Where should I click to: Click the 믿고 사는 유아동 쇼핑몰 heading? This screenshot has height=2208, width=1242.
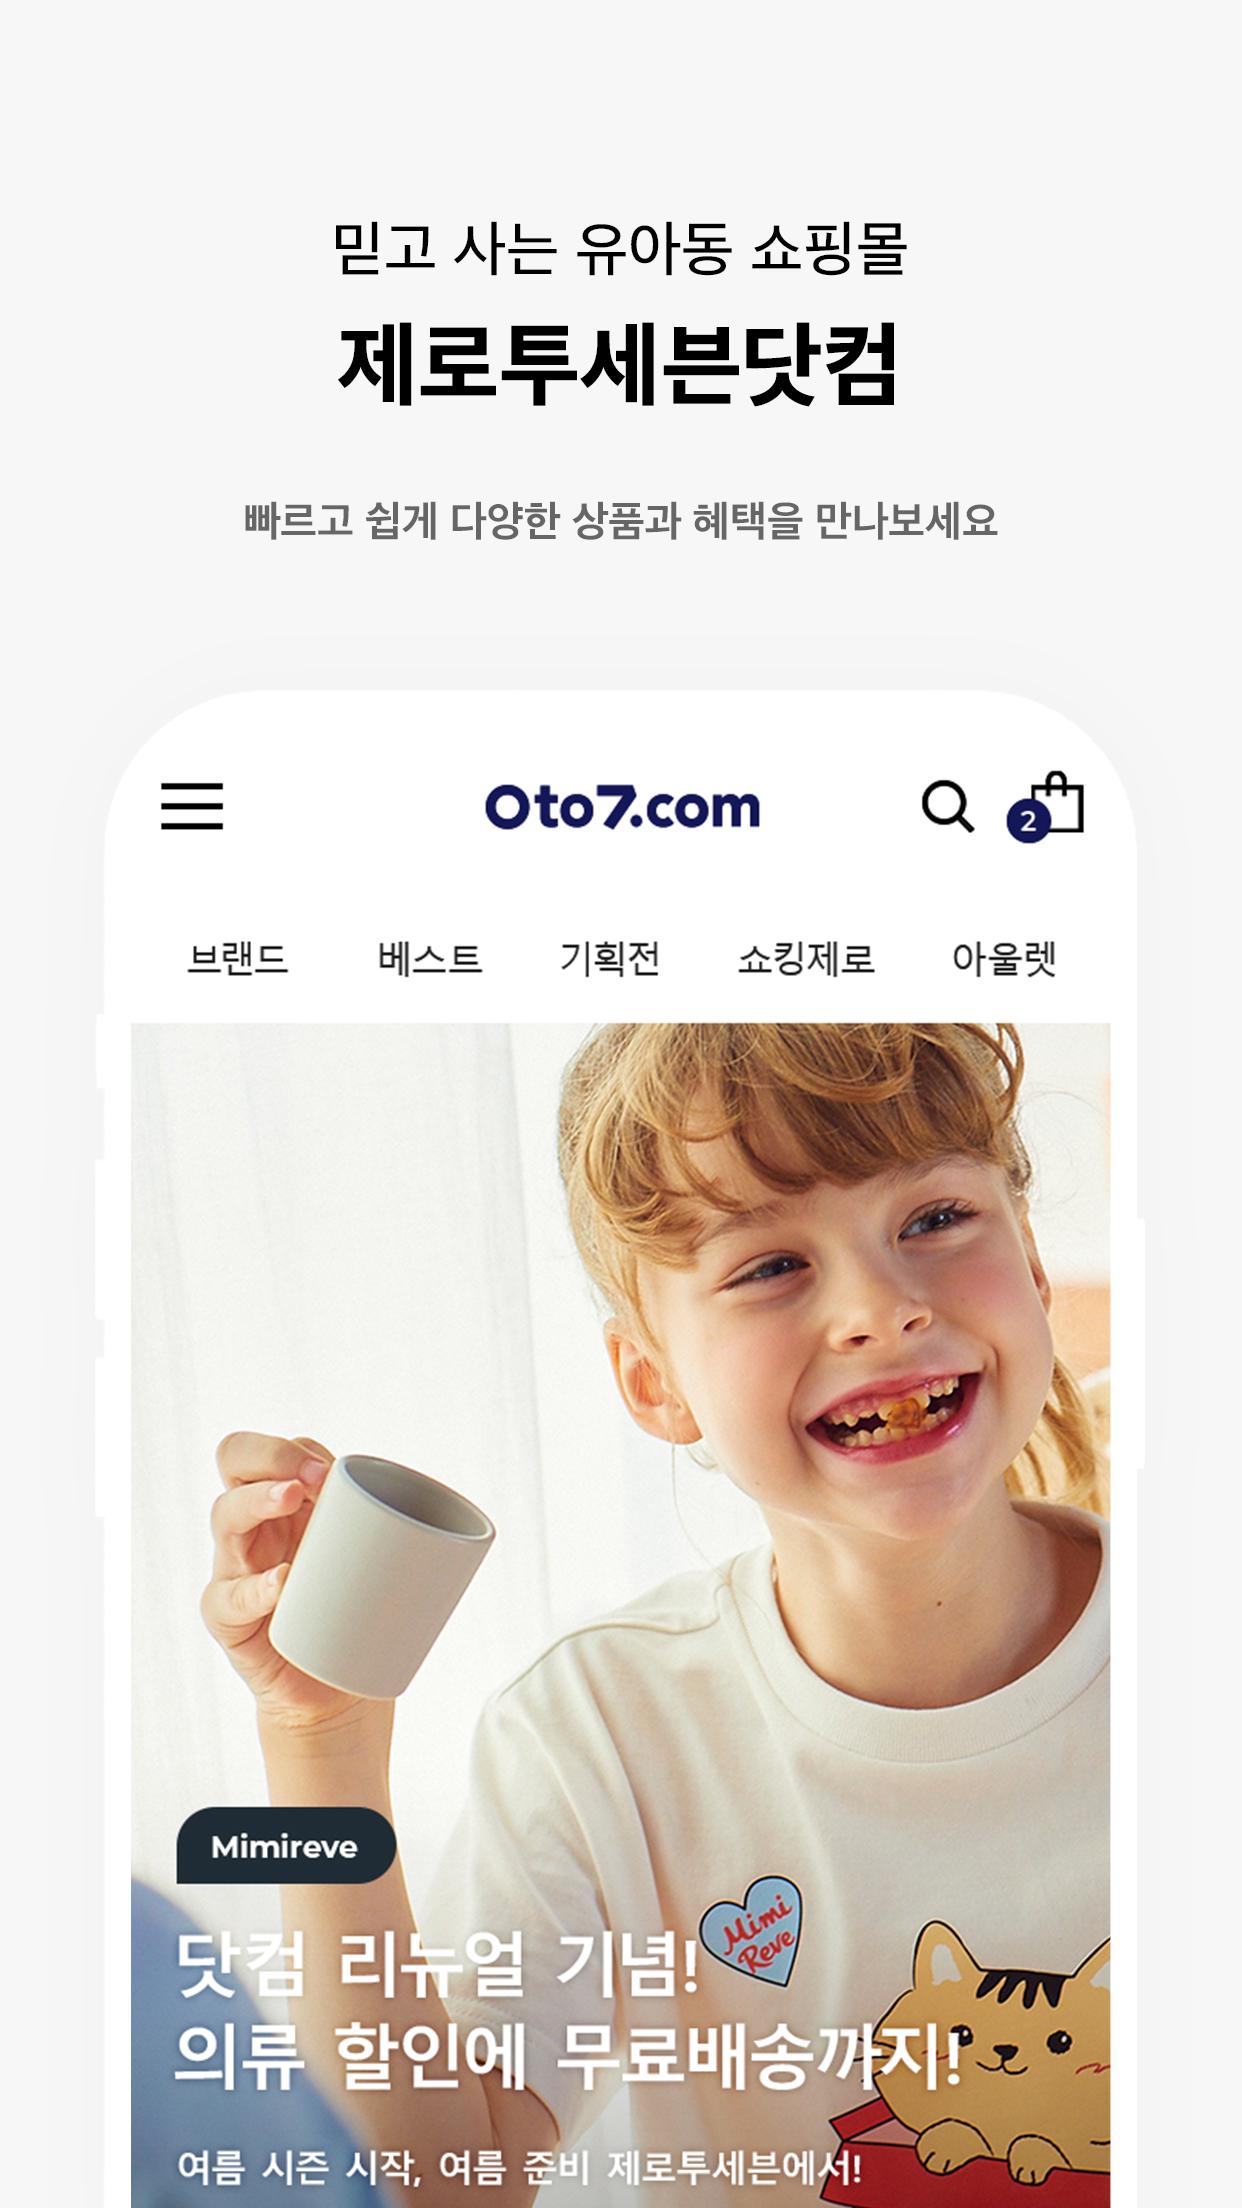click(x=620, y=247)
